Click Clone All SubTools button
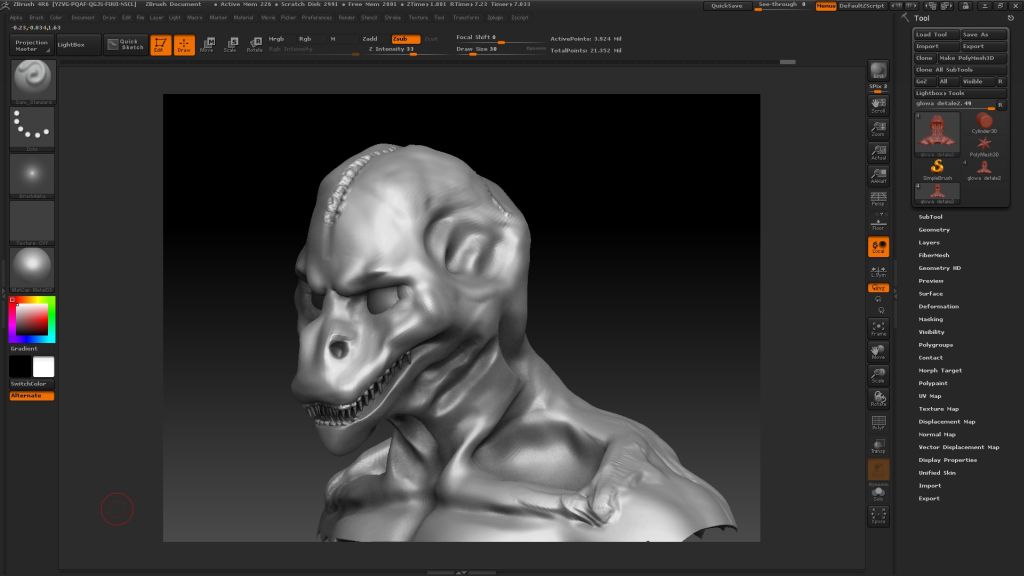Image resolution: width=1024 pixels, height=576 pixels. [960, 70]
